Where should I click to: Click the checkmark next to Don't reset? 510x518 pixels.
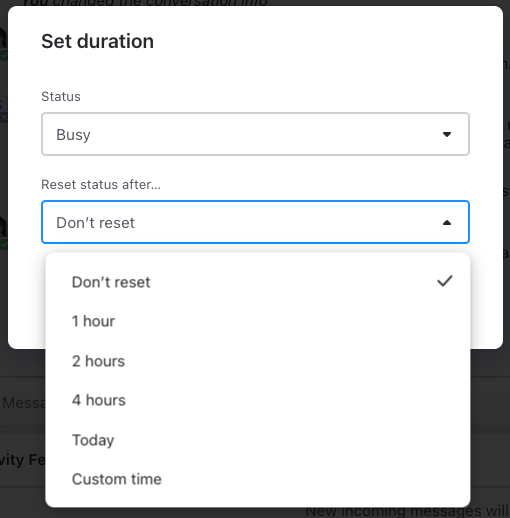(445, 281)
